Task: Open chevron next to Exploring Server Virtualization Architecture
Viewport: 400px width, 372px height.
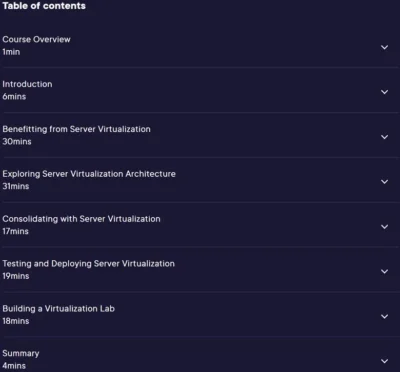Action: tap(385, 182)
